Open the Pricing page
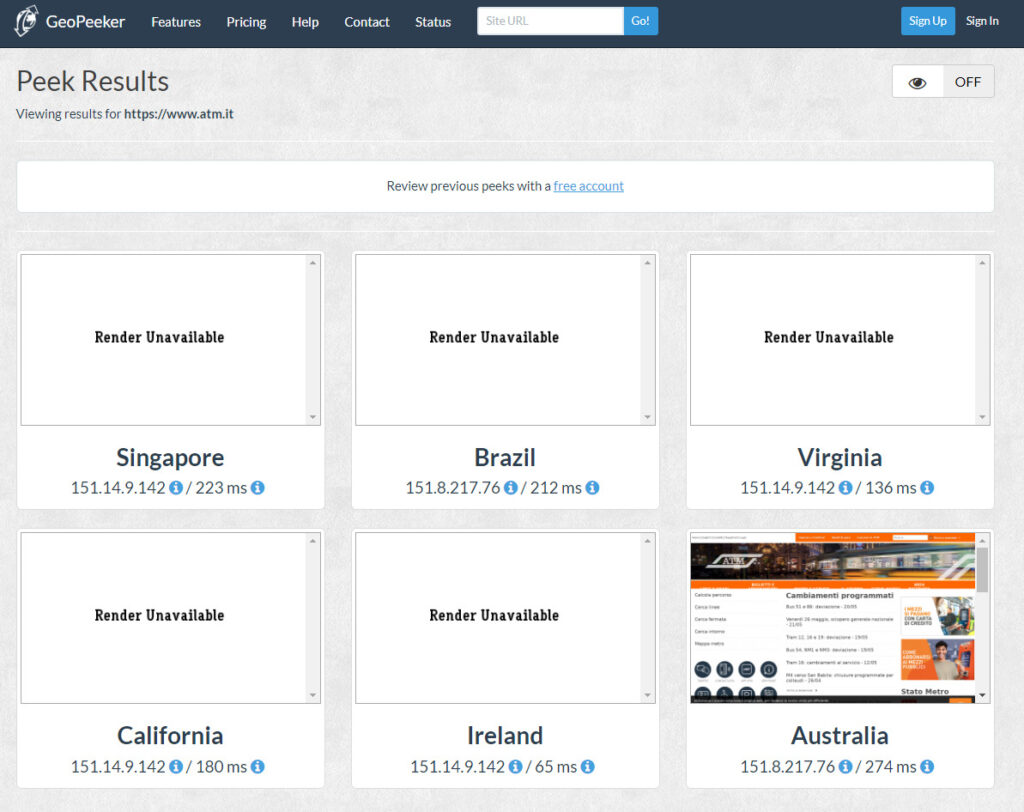The height and width of the screenshot is (812, 1024). tap(246, 22)
